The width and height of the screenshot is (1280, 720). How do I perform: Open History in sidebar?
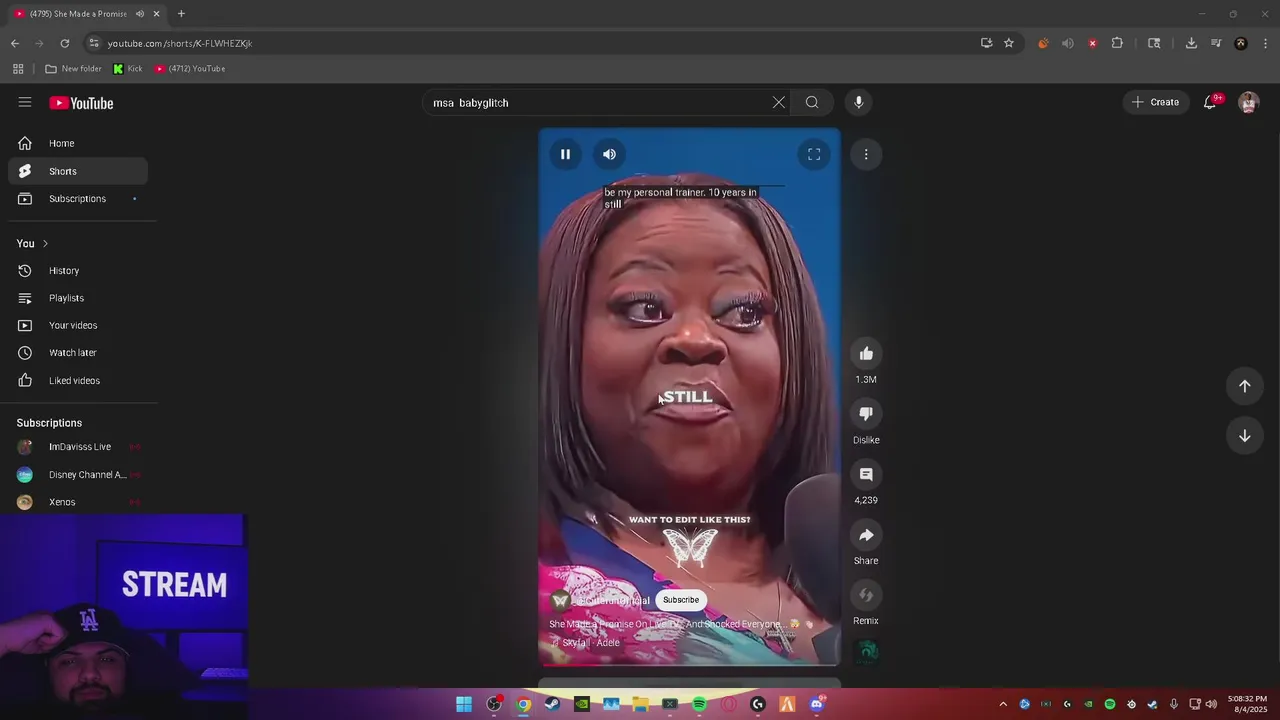[78, 270]
